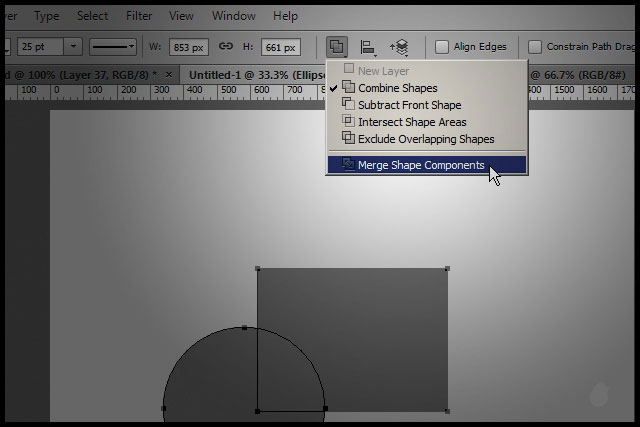This screenshot has width=640, height=427.
Task: Click the Path operations icon in options bar
Action: pyautogui.click(x=337, y=47)
